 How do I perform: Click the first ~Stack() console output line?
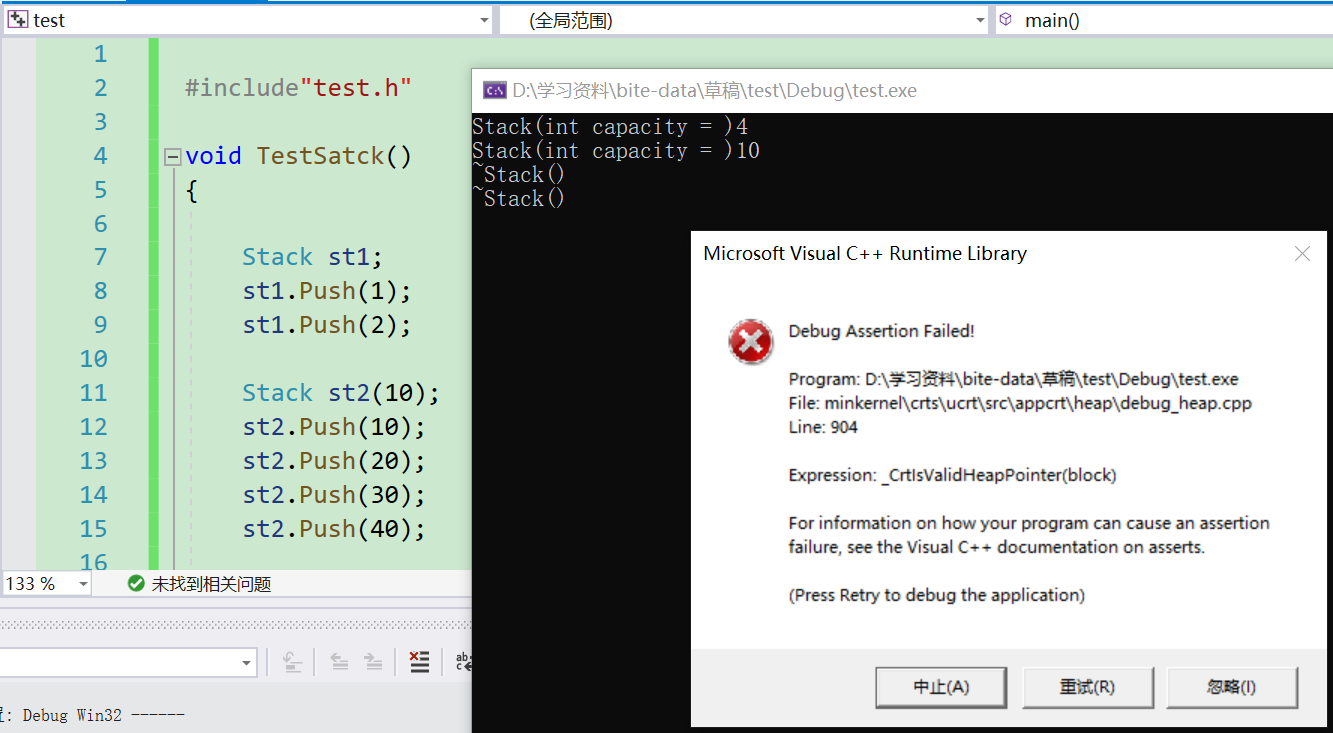pos(519,175)
